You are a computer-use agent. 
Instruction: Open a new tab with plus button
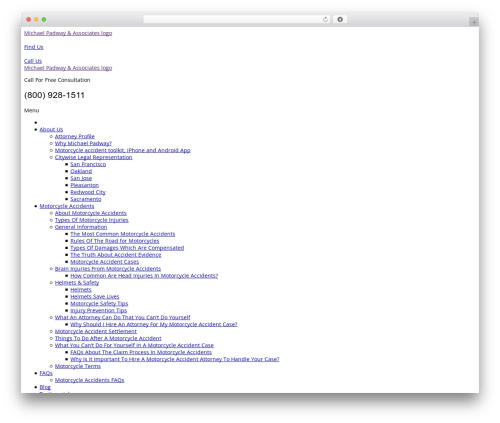pos(474,22)
